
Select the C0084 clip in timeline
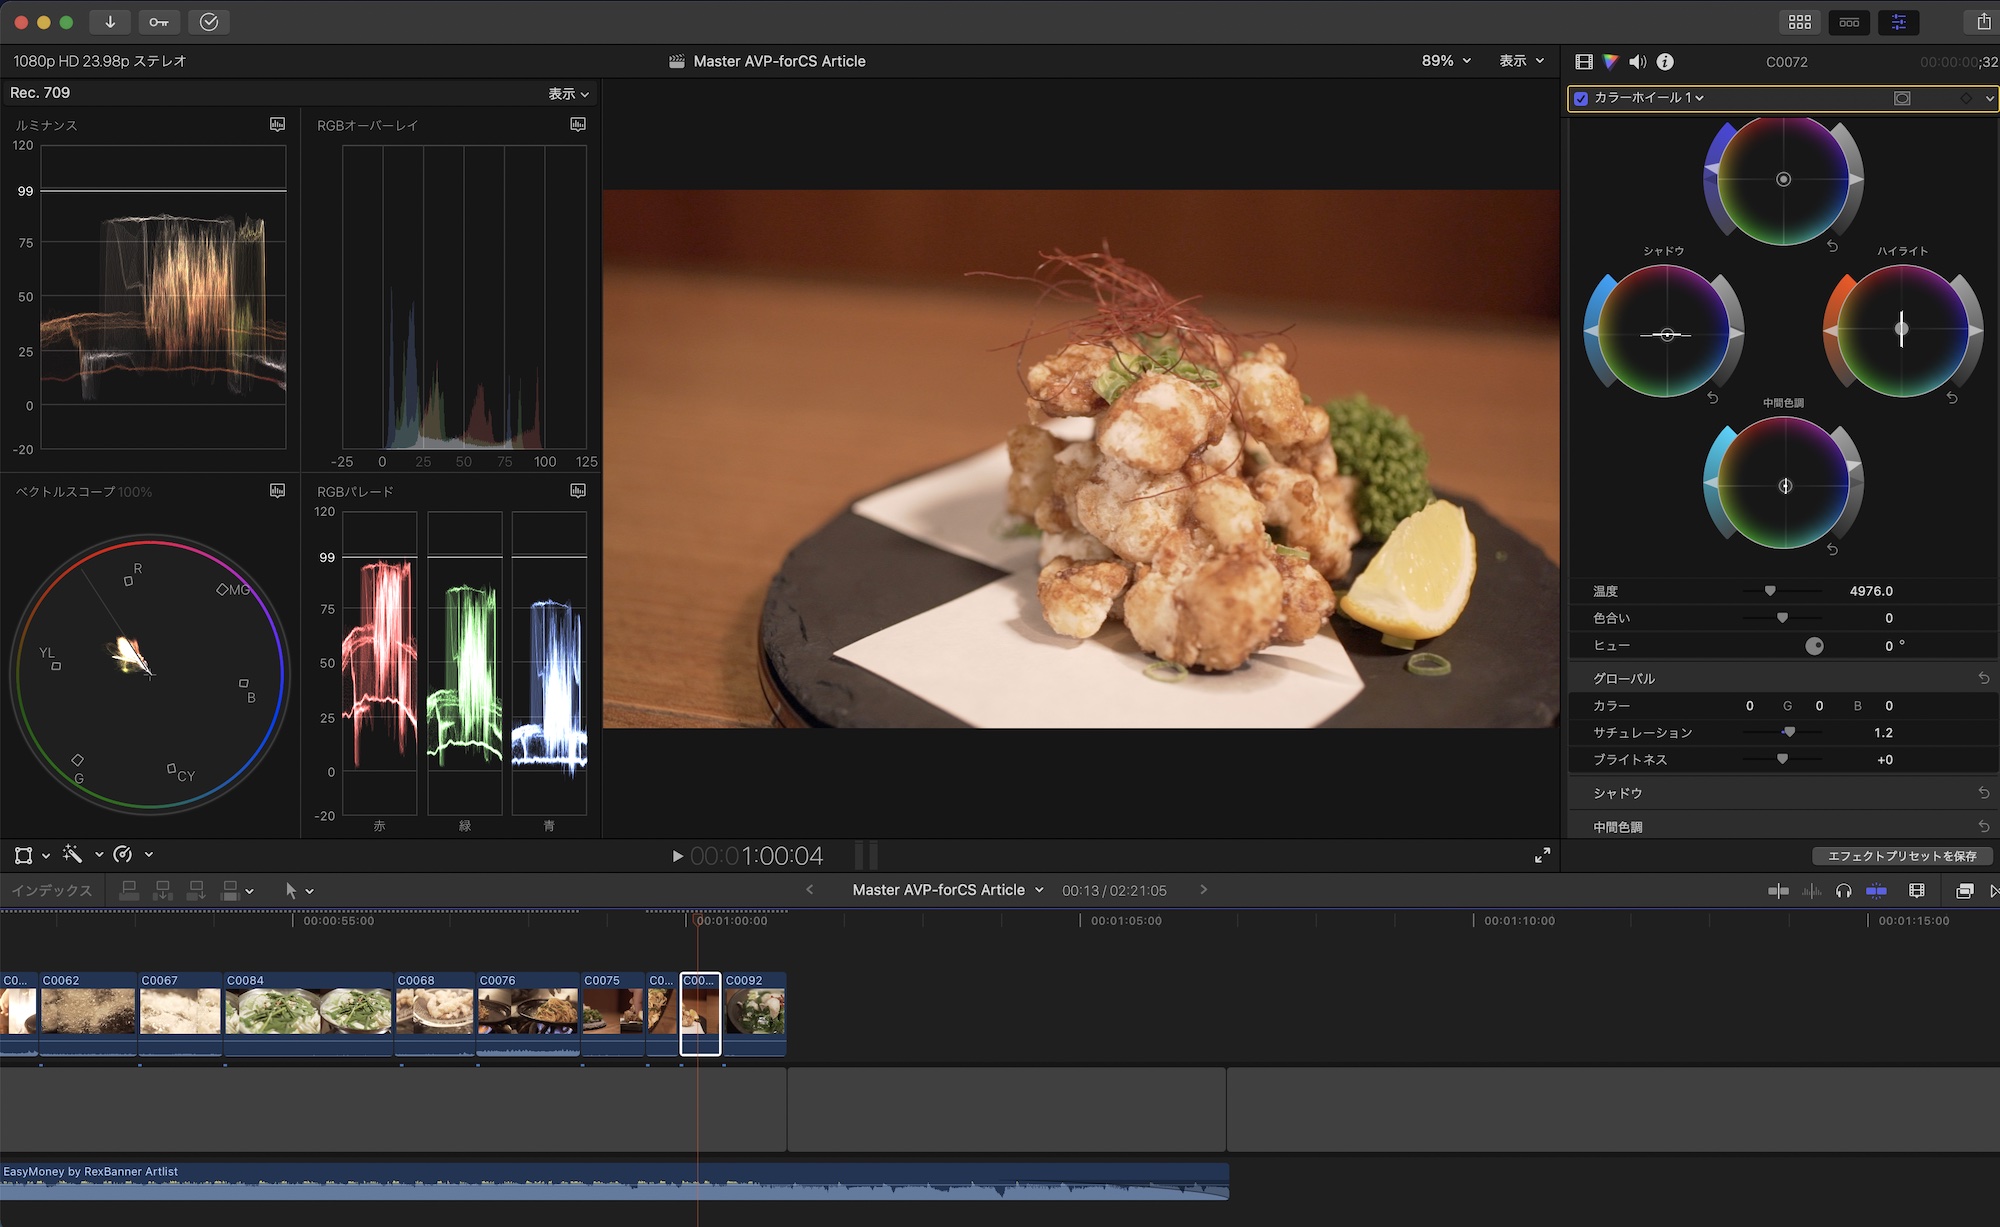[x=308, y=1010]
